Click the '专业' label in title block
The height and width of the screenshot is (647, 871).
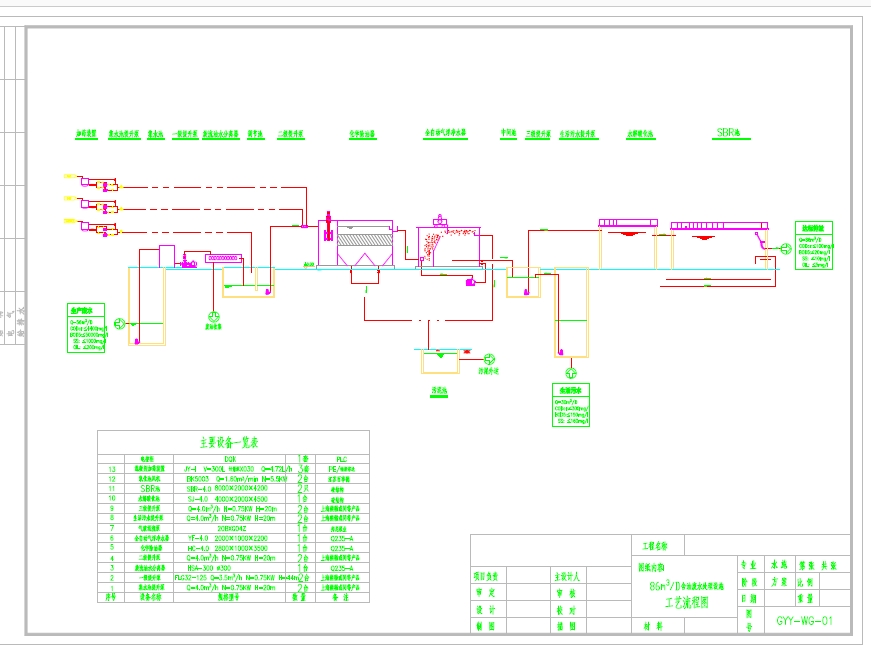click(x=749, y=565)
